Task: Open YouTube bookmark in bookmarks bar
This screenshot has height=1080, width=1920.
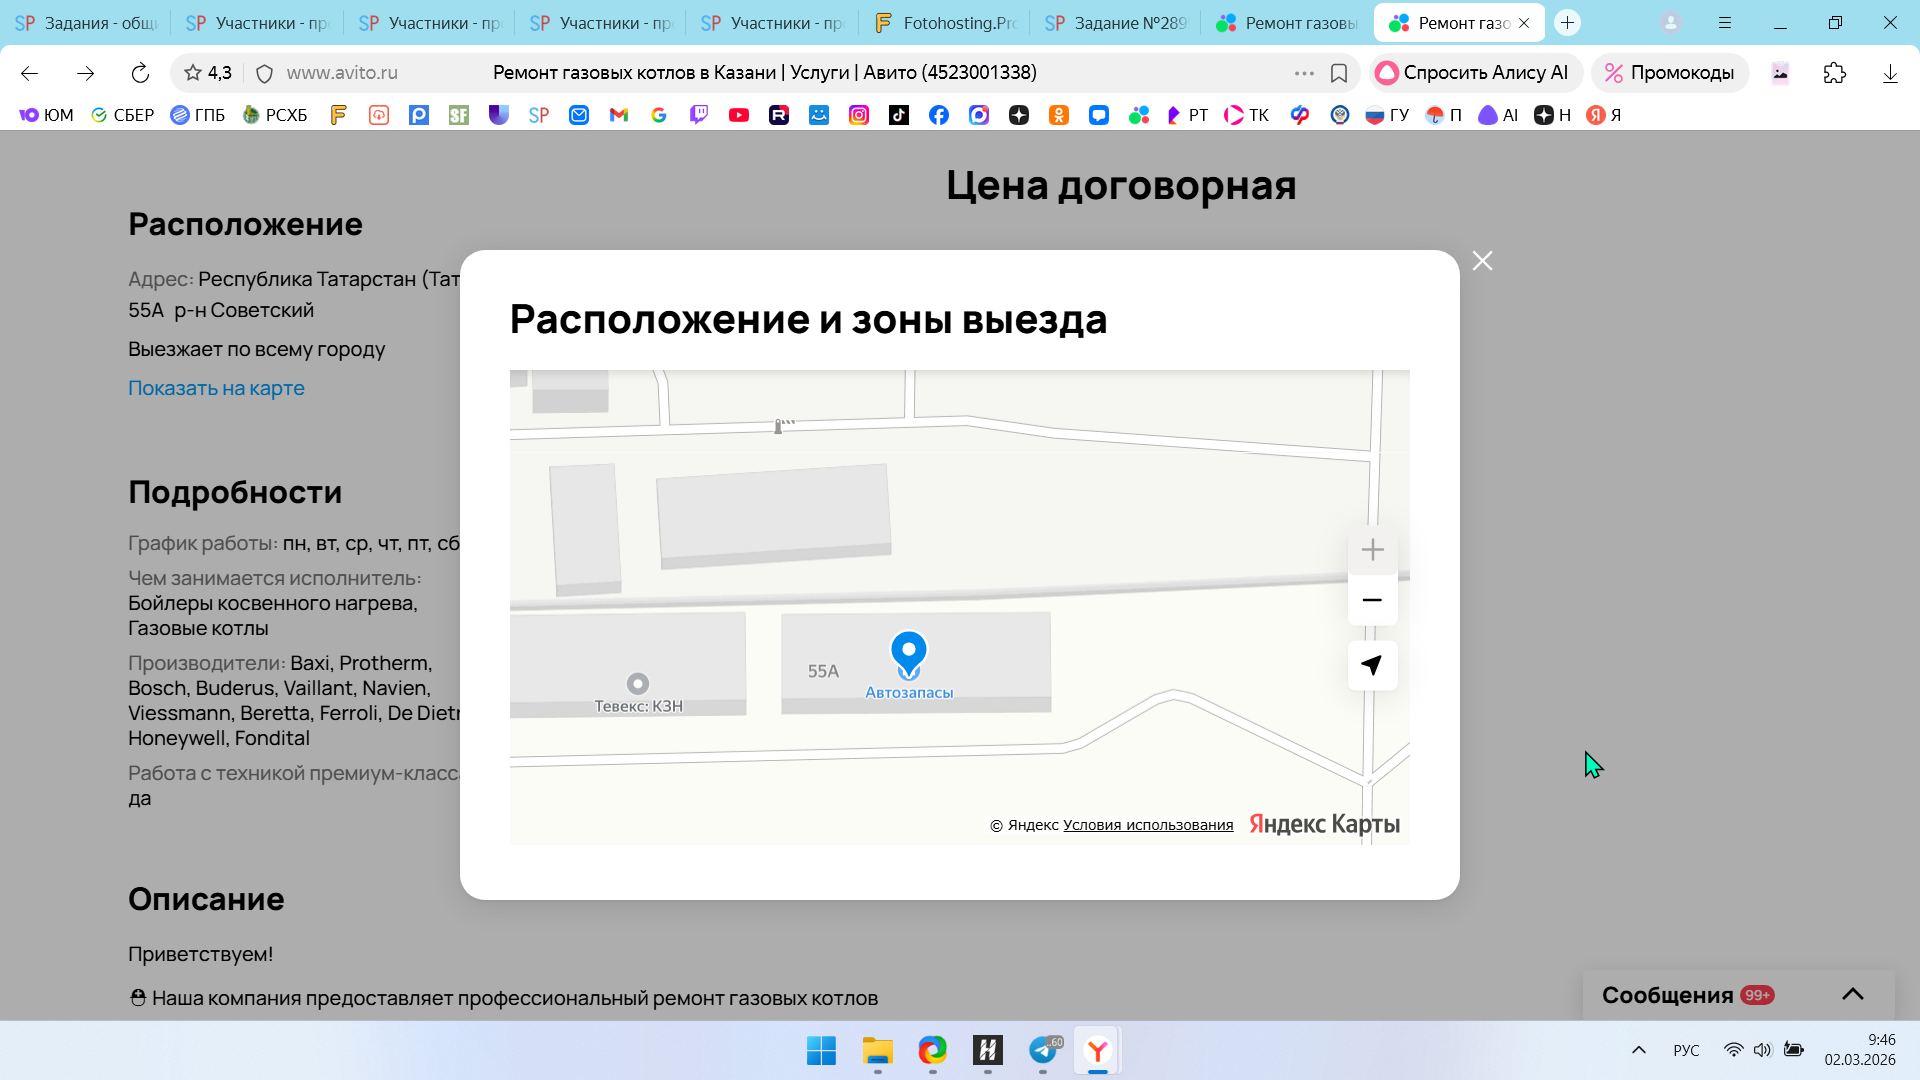Action: pyautogui.click(x=739, y=115)
